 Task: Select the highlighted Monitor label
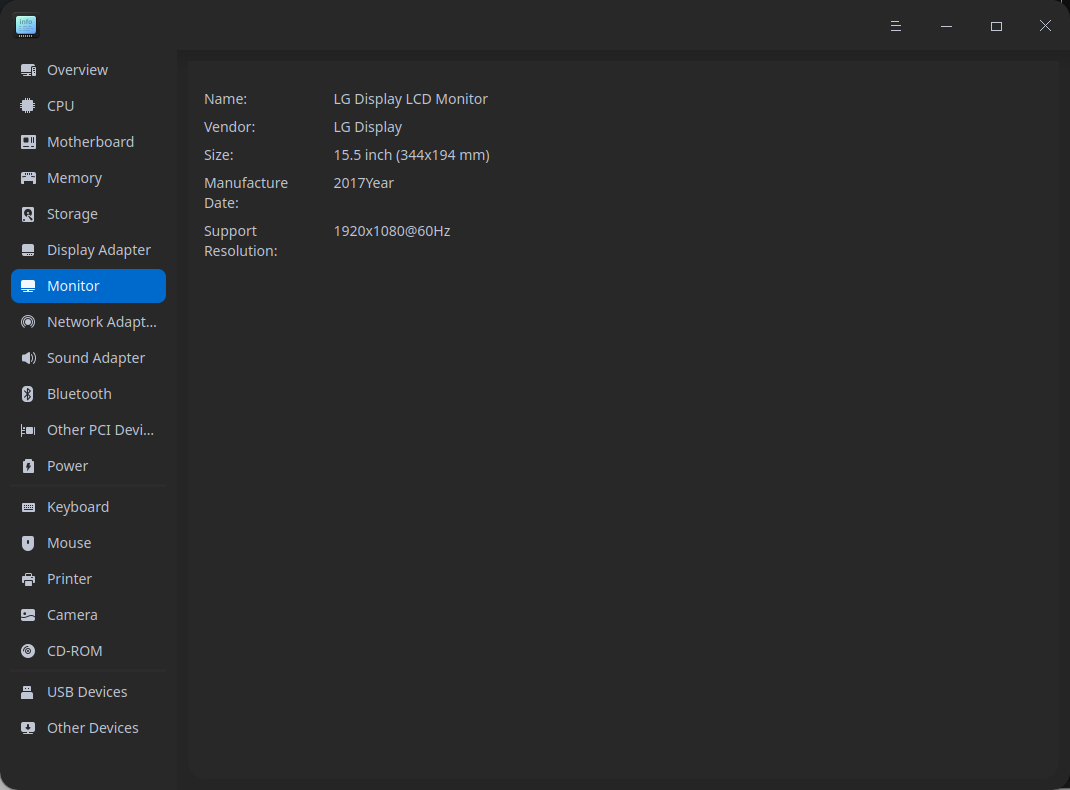[x=73, y=286]
